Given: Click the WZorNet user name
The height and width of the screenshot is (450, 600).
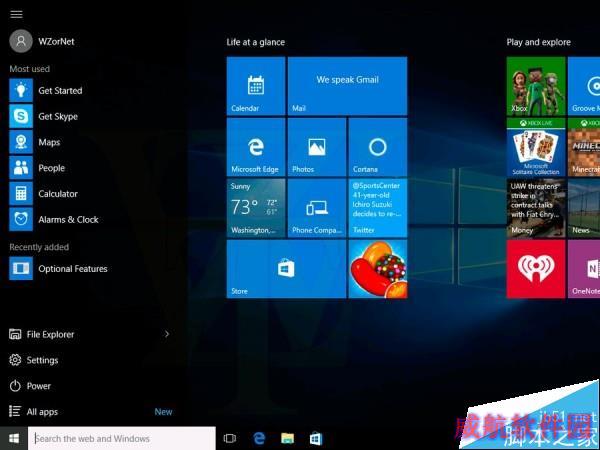Looking at the screenshot, I should pos(56,41).
